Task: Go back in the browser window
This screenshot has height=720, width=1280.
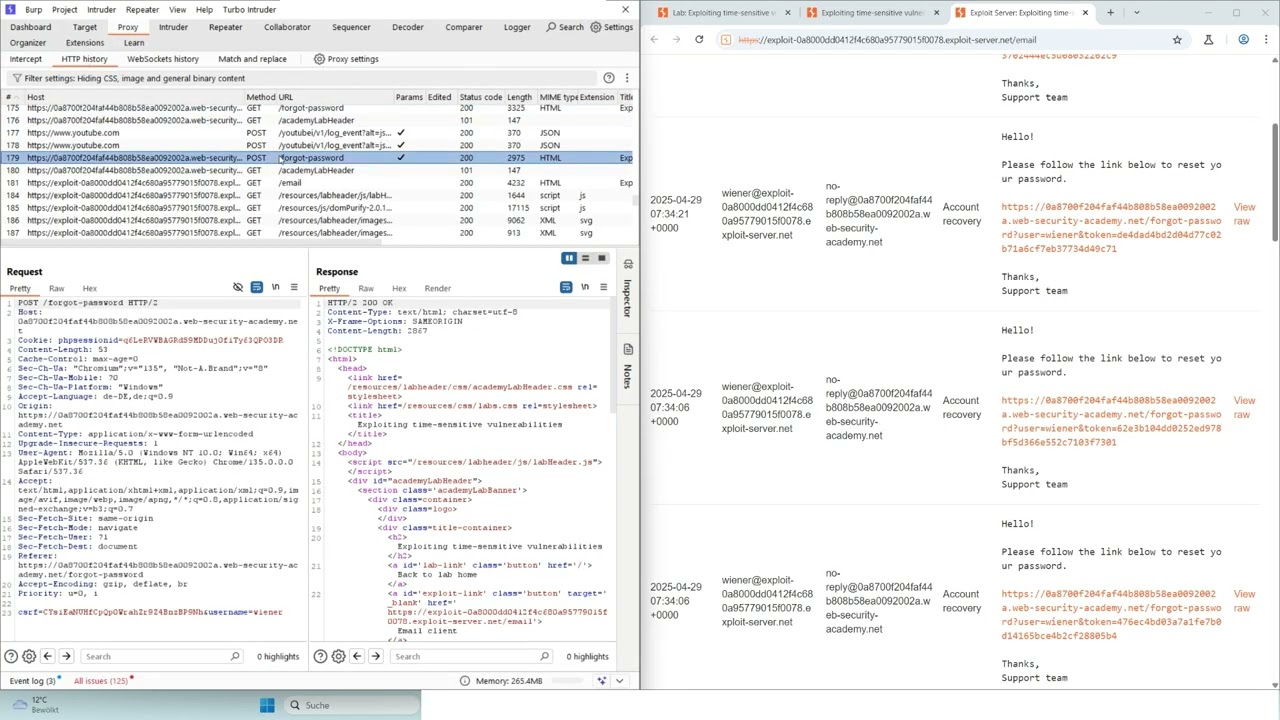Action: coord(654,40)
